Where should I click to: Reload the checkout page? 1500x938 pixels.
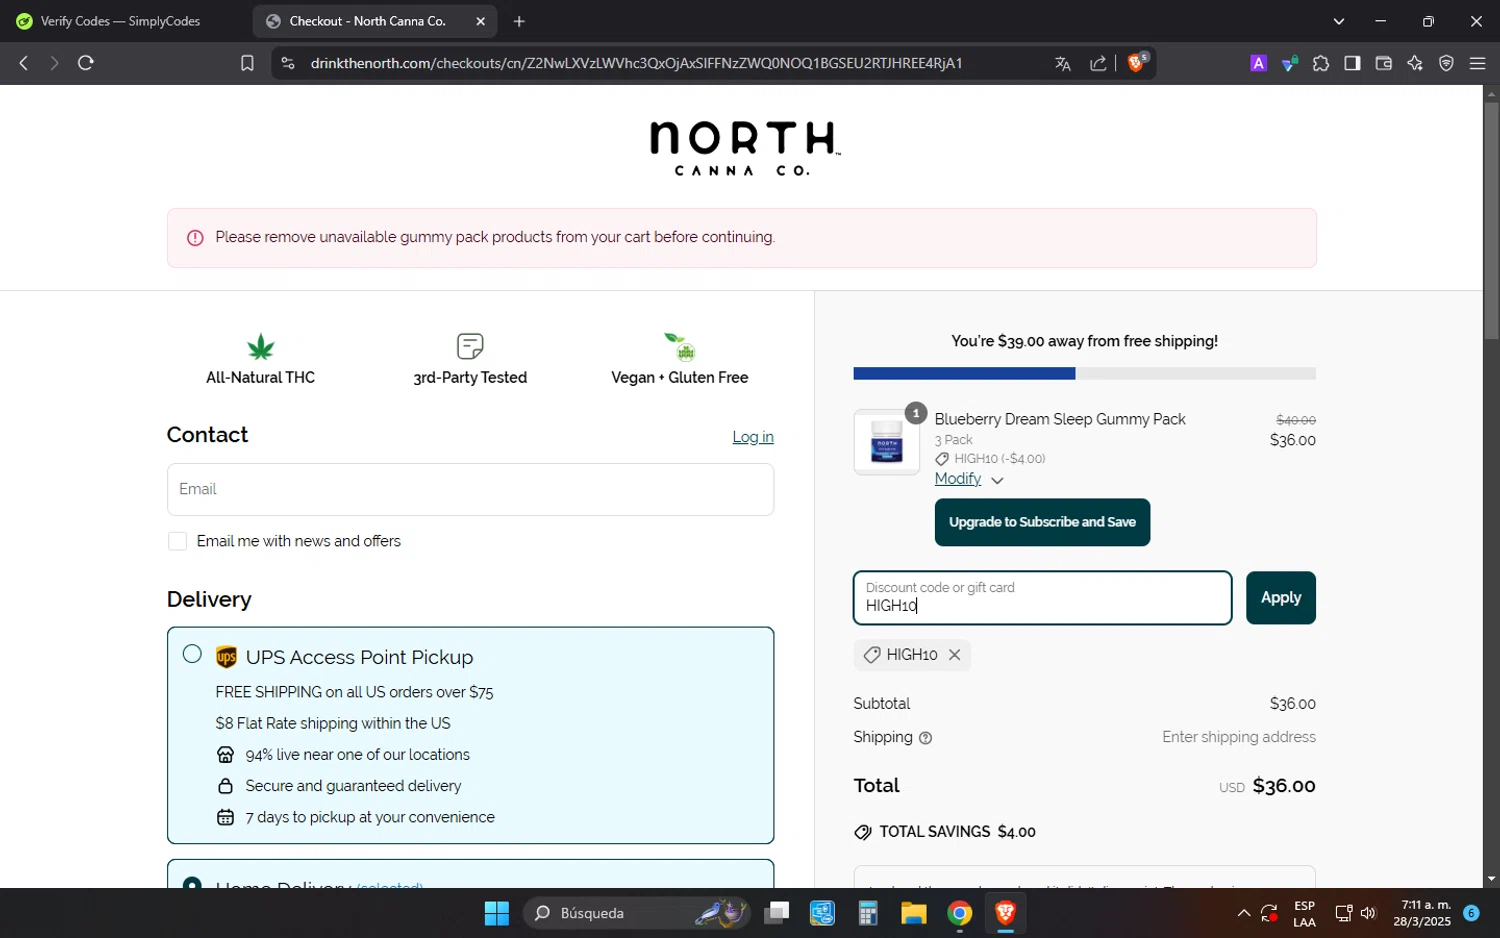86,63
